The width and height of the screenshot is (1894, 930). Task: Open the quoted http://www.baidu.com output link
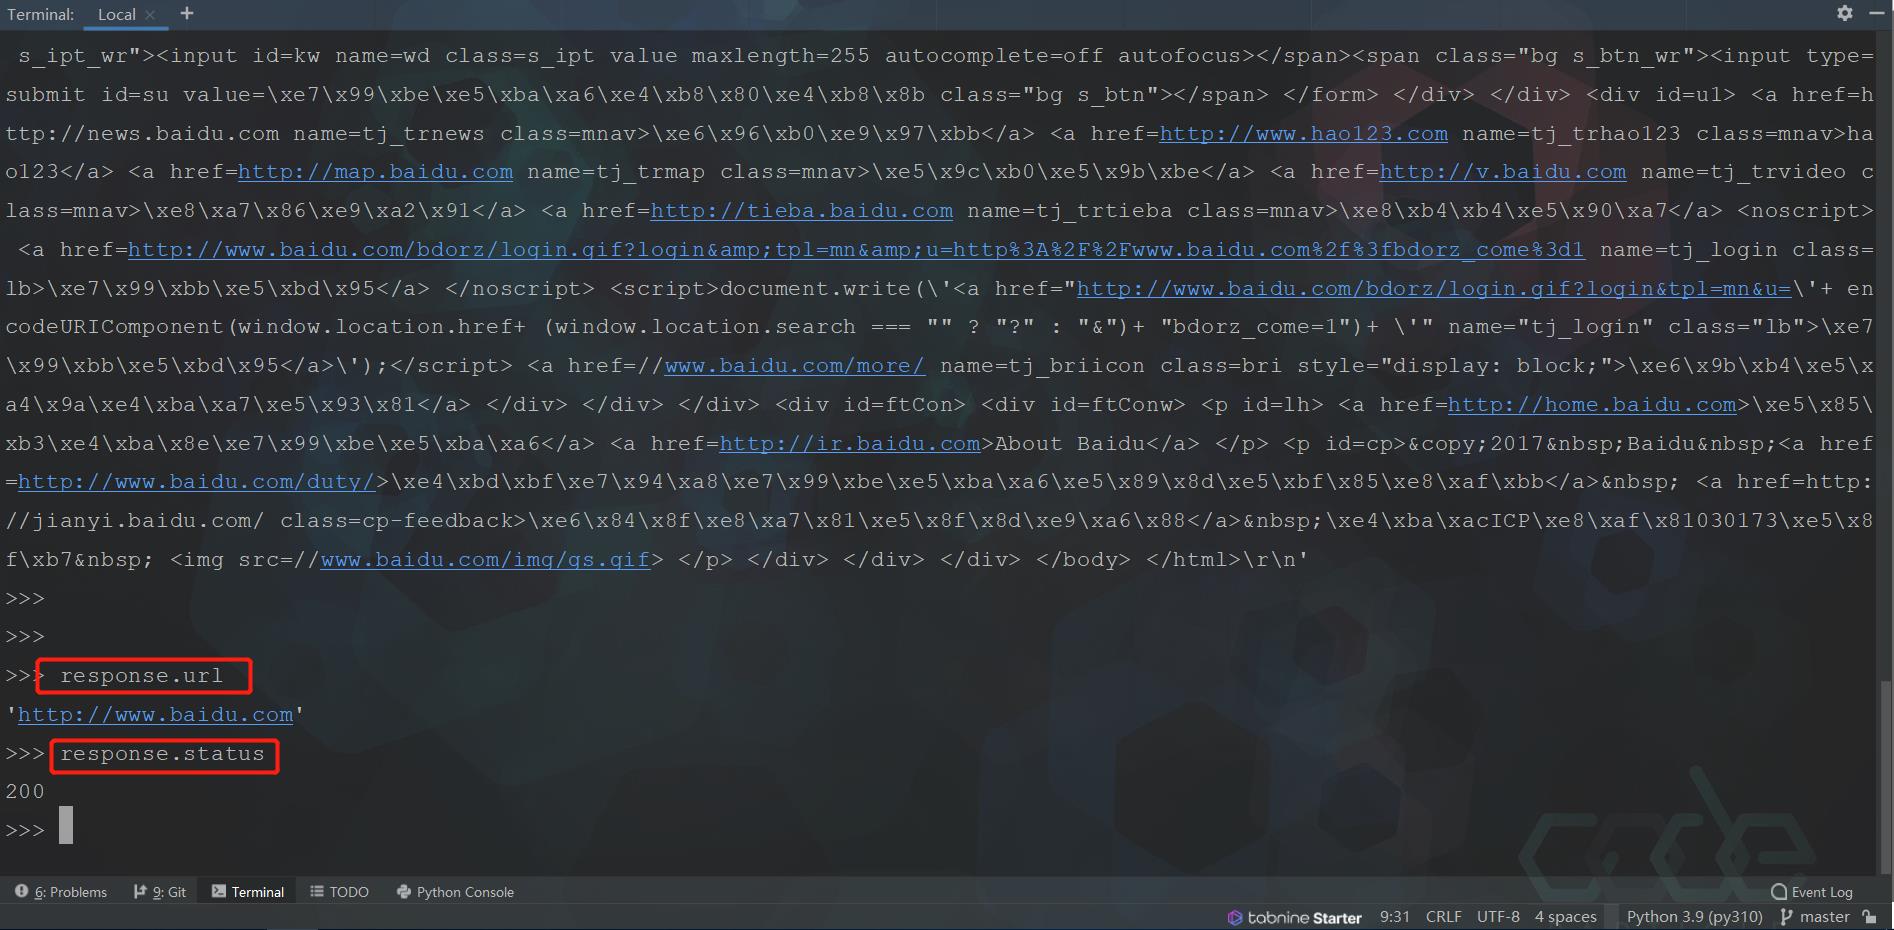(155, 716)
